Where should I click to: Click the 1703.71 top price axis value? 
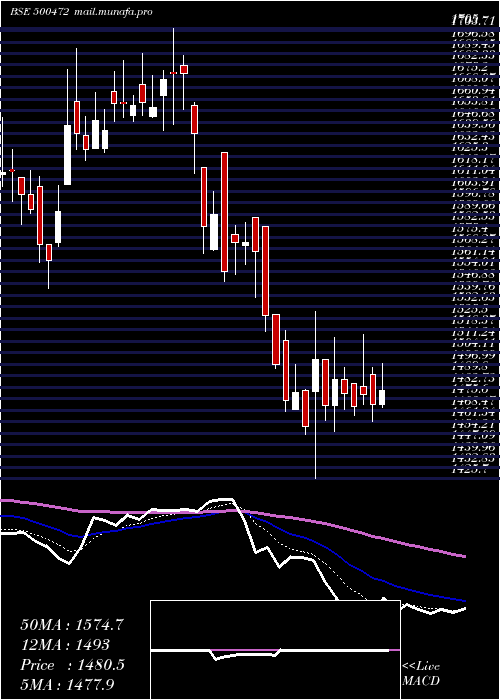pos(472,20)
